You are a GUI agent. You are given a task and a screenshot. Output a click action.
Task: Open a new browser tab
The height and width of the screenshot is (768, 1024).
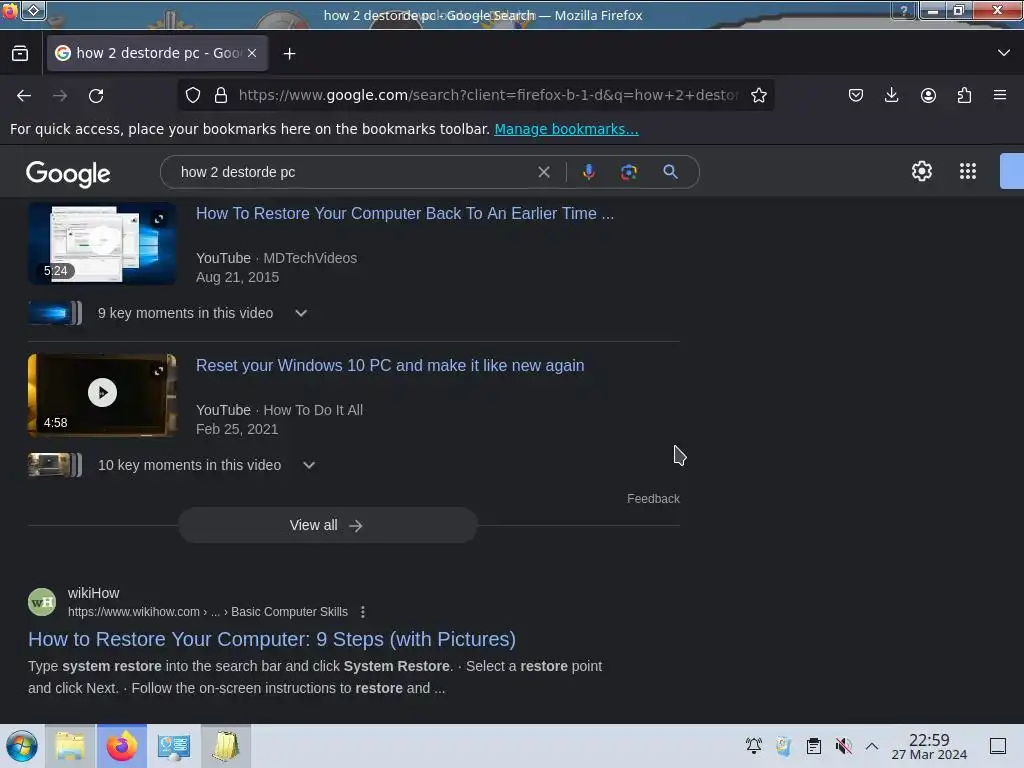[x=289, y=54]
